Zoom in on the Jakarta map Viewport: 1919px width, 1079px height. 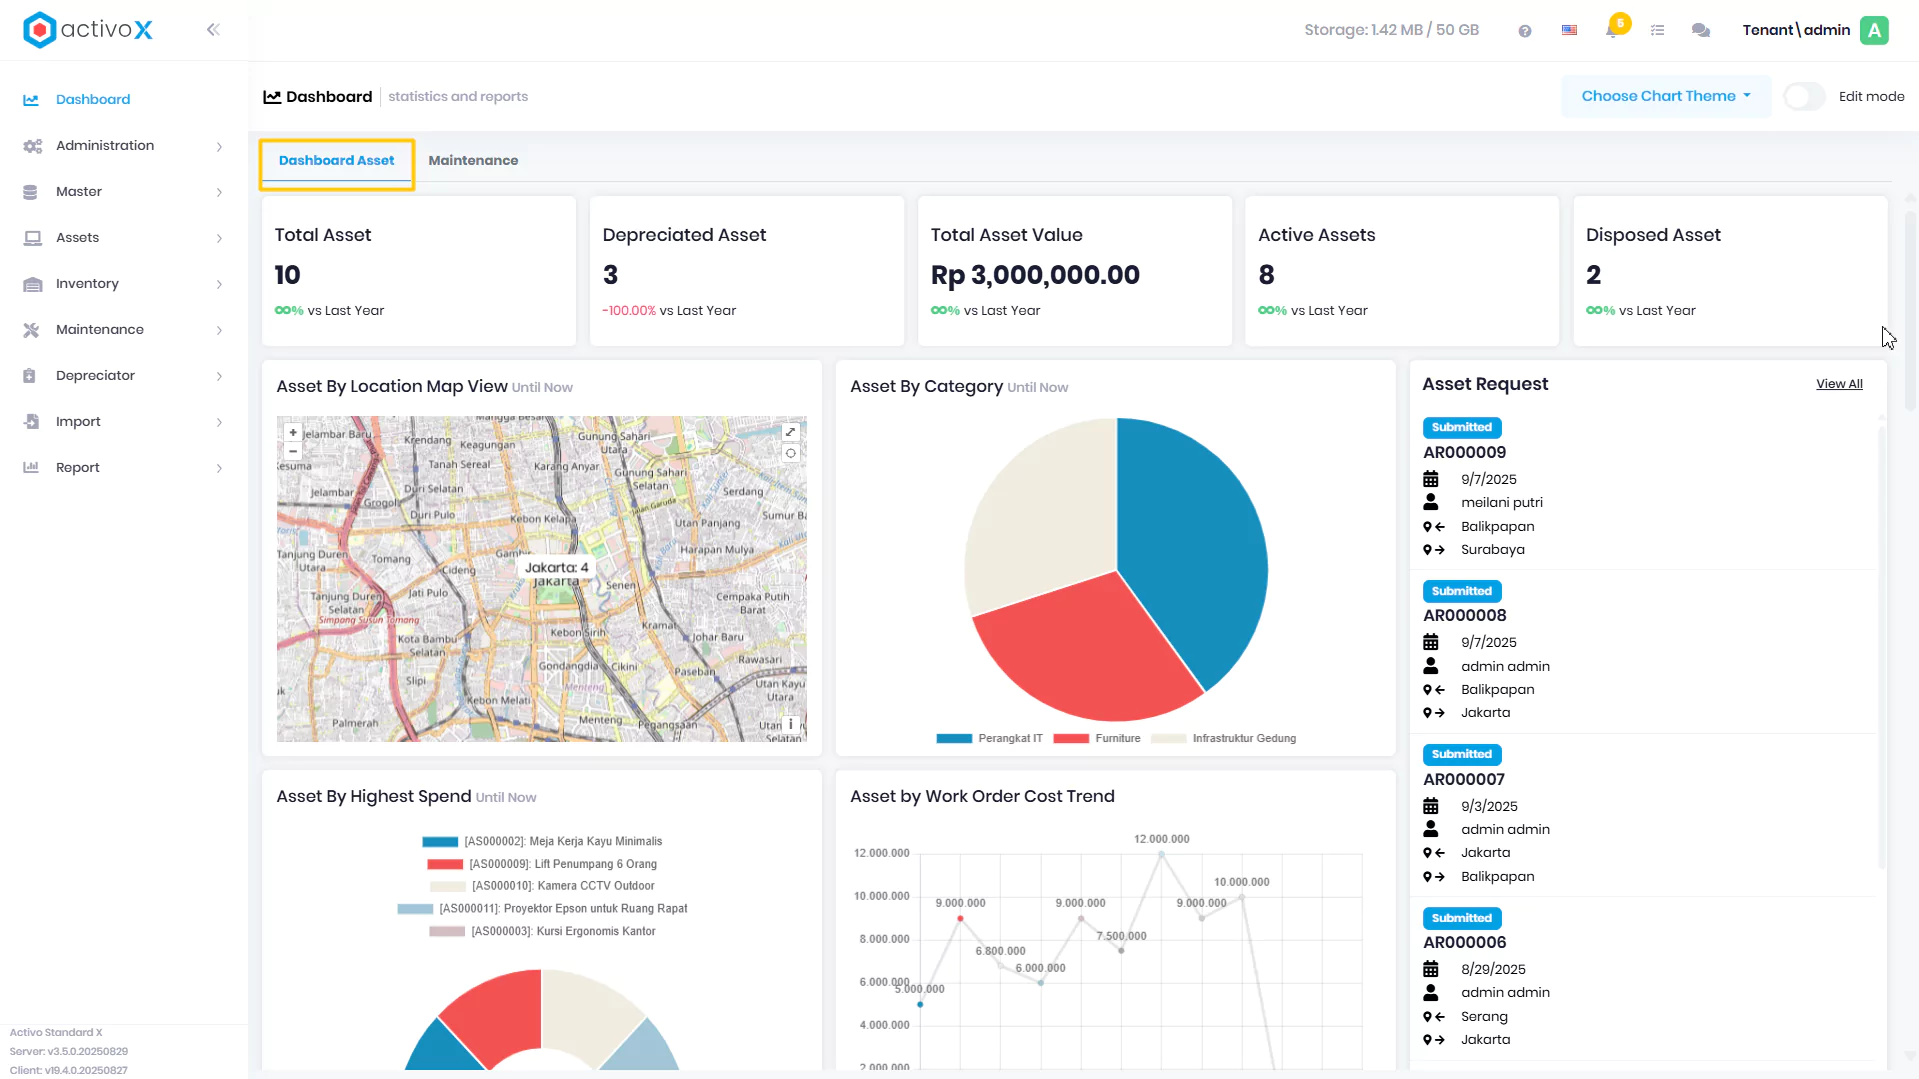coord(293,433)
